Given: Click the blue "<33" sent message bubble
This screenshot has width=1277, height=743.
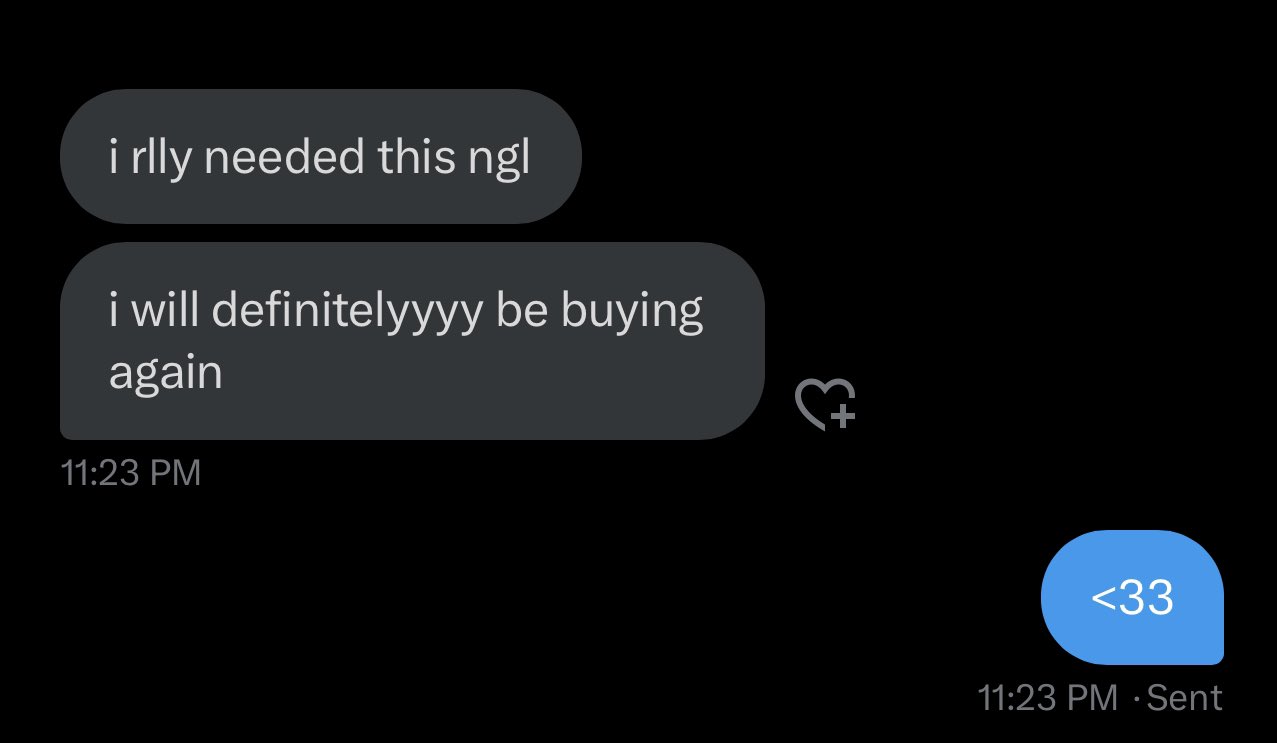Looking at the screenshot, I should pos(1132,597).
